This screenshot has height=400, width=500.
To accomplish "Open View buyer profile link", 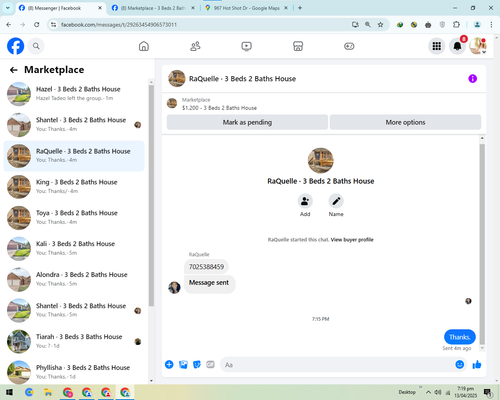I will (x=352, y=240).
